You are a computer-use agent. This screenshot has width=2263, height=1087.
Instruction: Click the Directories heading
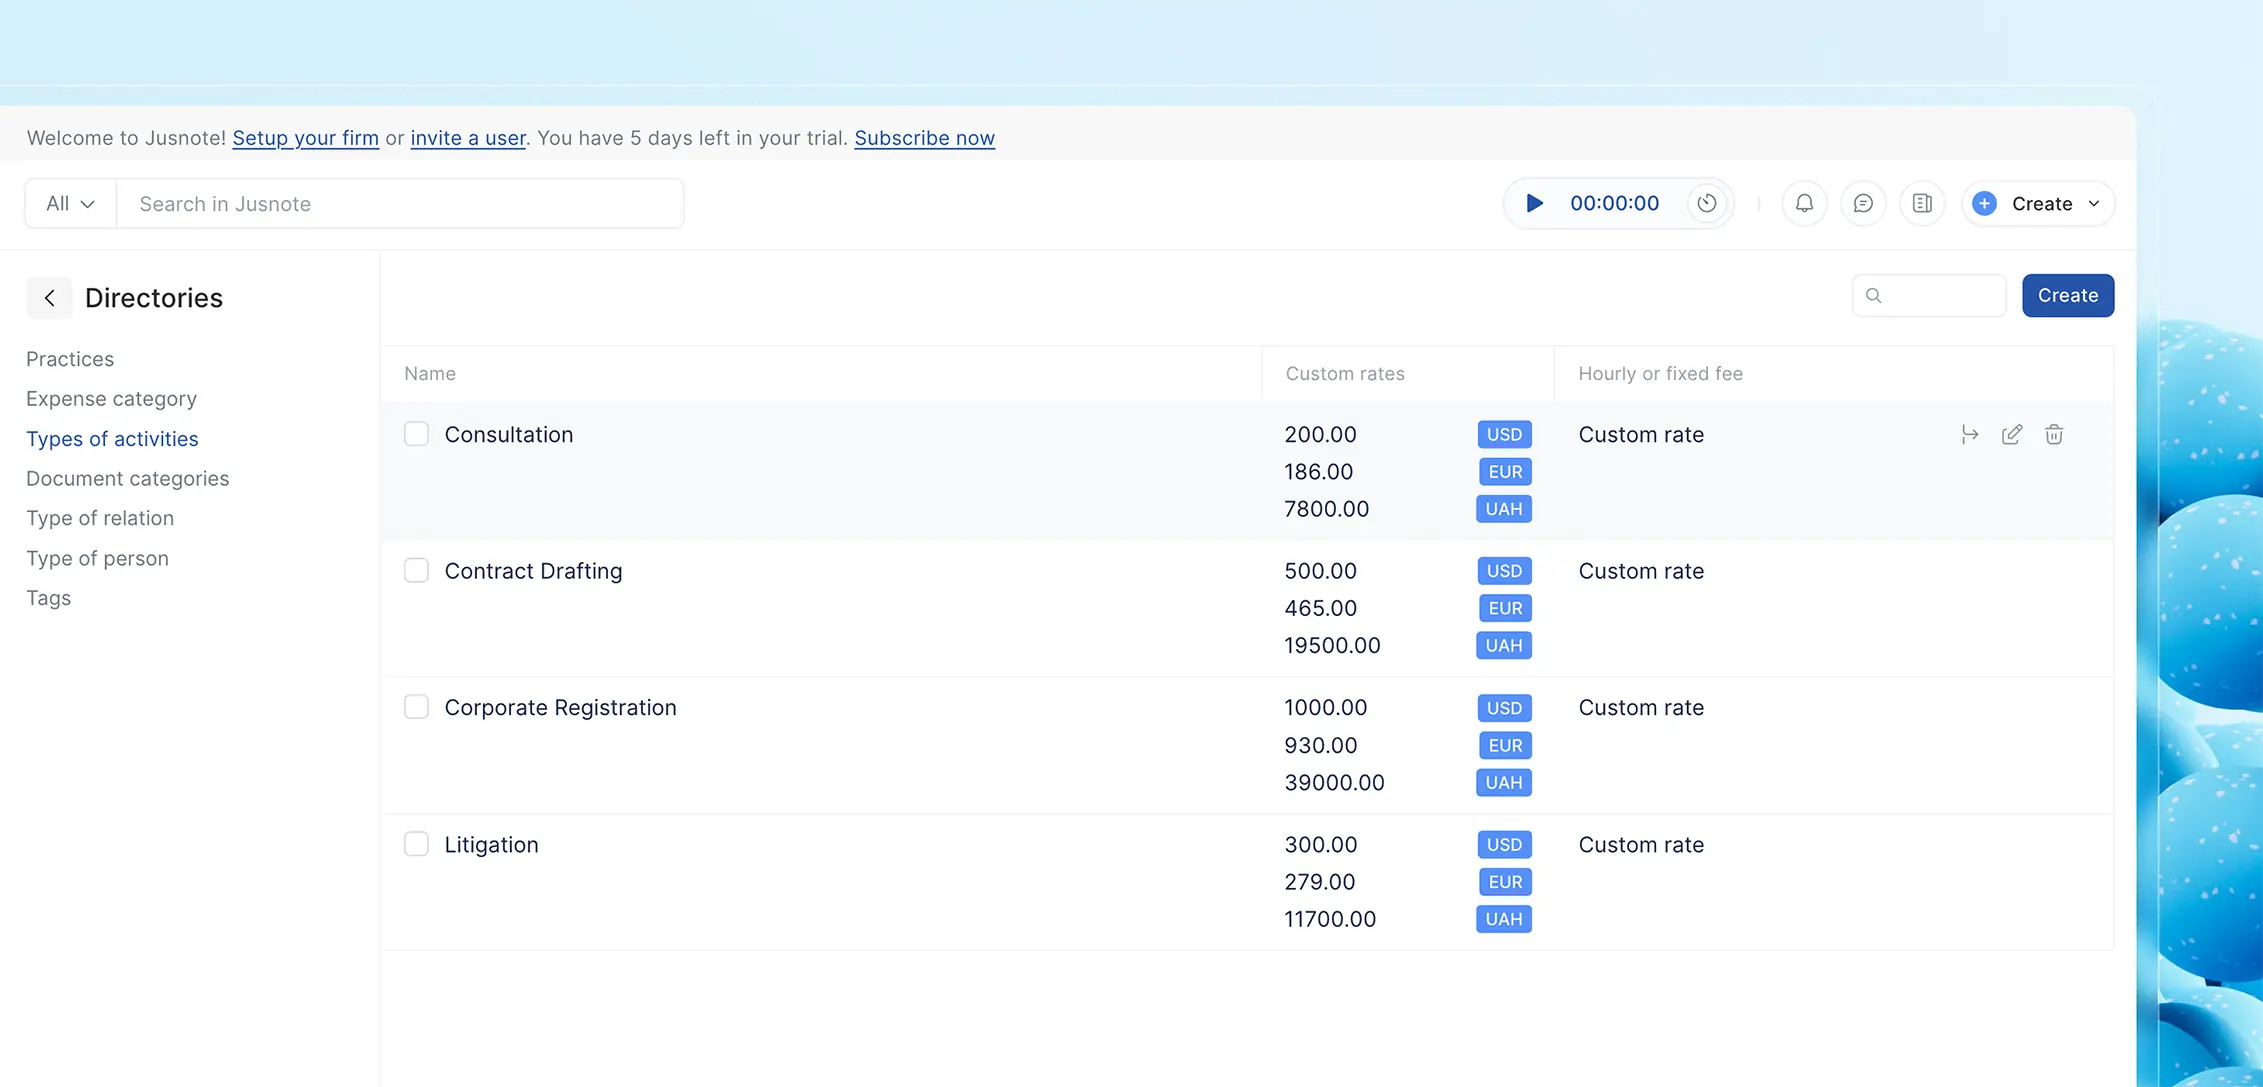point(154,298)
